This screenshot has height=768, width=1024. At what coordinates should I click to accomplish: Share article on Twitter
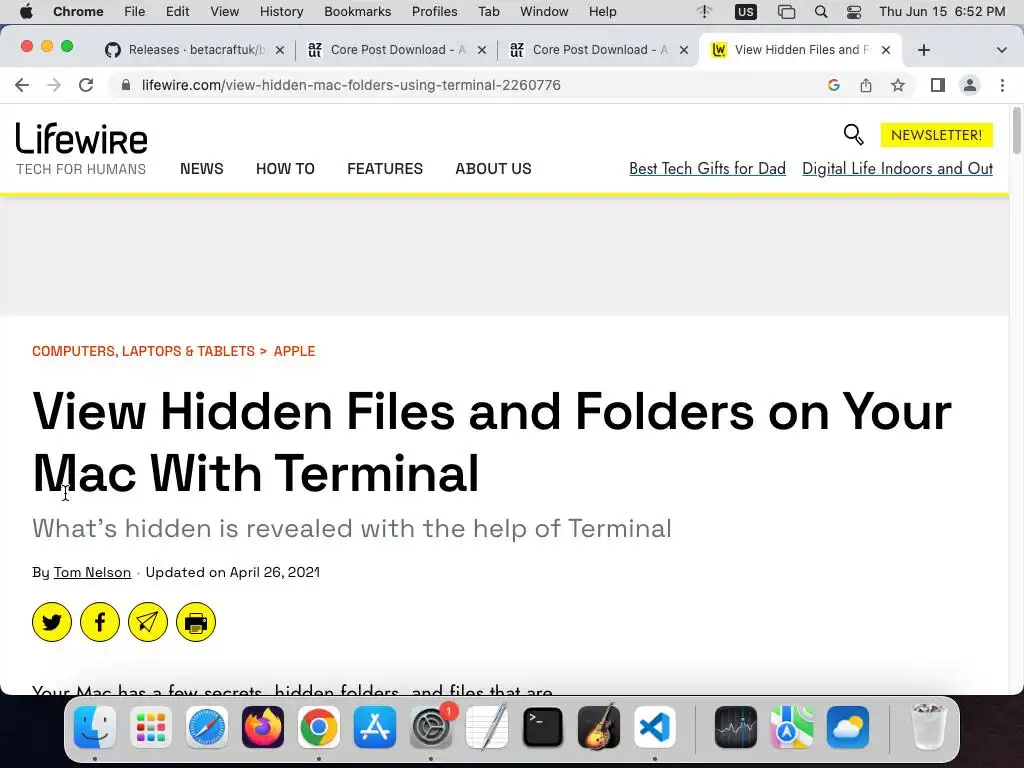click(x=52, y=622)
